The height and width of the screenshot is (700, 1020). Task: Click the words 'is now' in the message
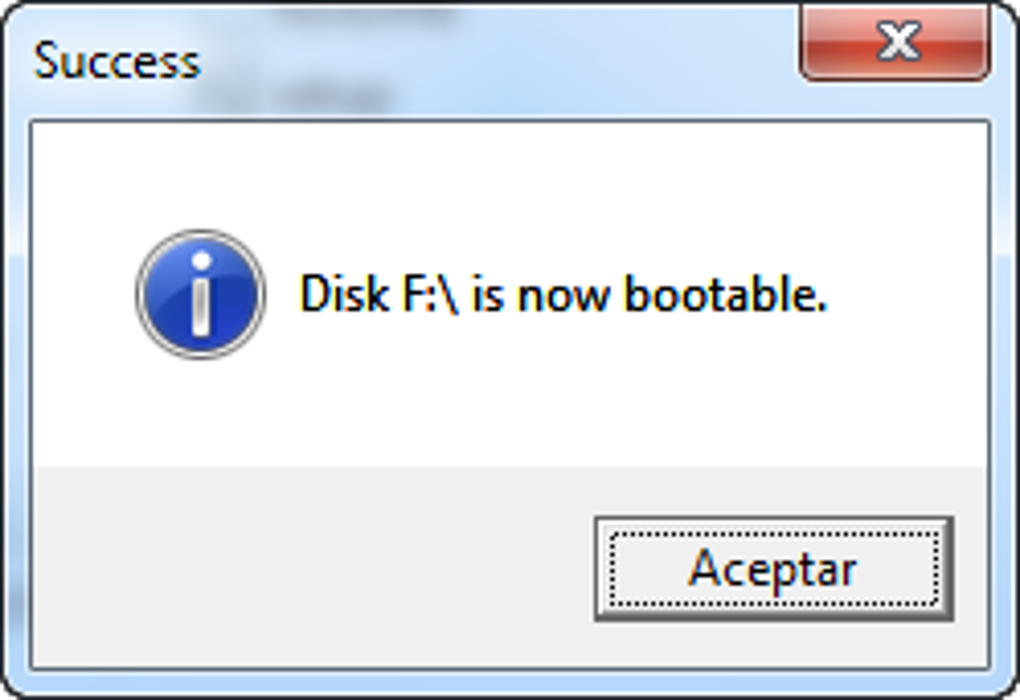coord(541,294)
